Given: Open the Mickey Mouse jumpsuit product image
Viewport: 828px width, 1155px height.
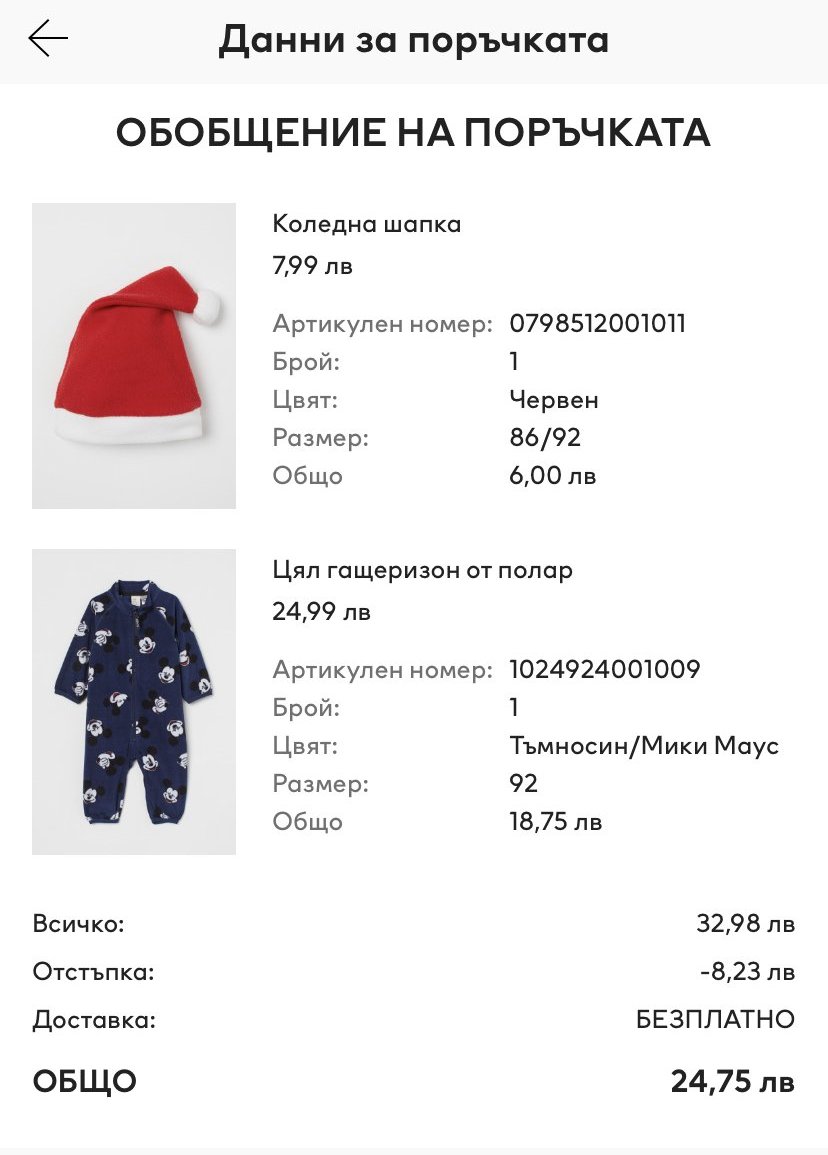Looking at the screenshot, I should [x=133, y=701].
